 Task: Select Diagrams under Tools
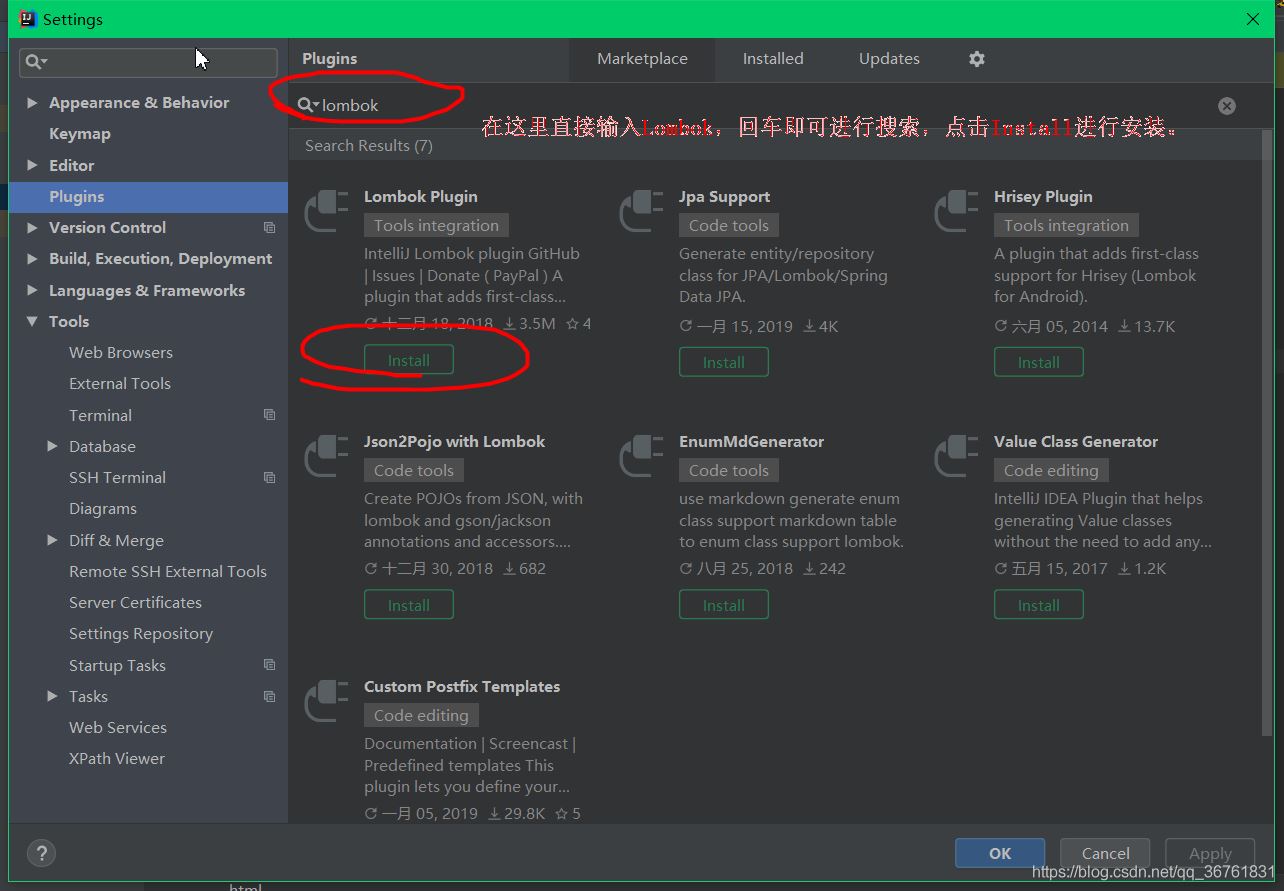[103, 509]
